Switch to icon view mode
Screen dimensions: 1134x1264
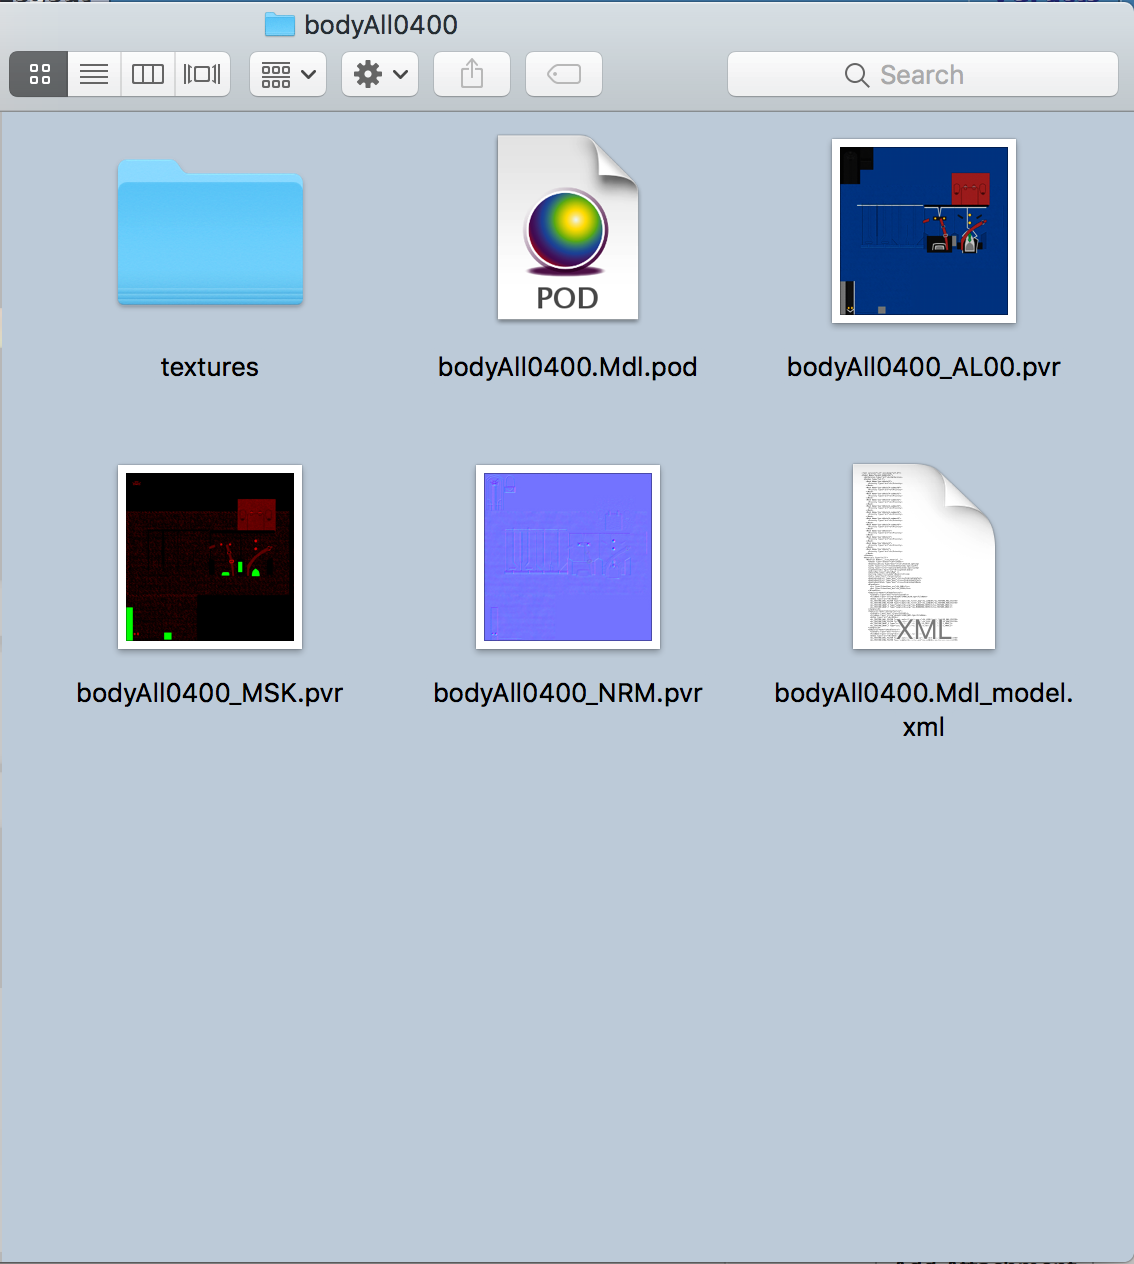pyautogui.click(x=39, y=74)
